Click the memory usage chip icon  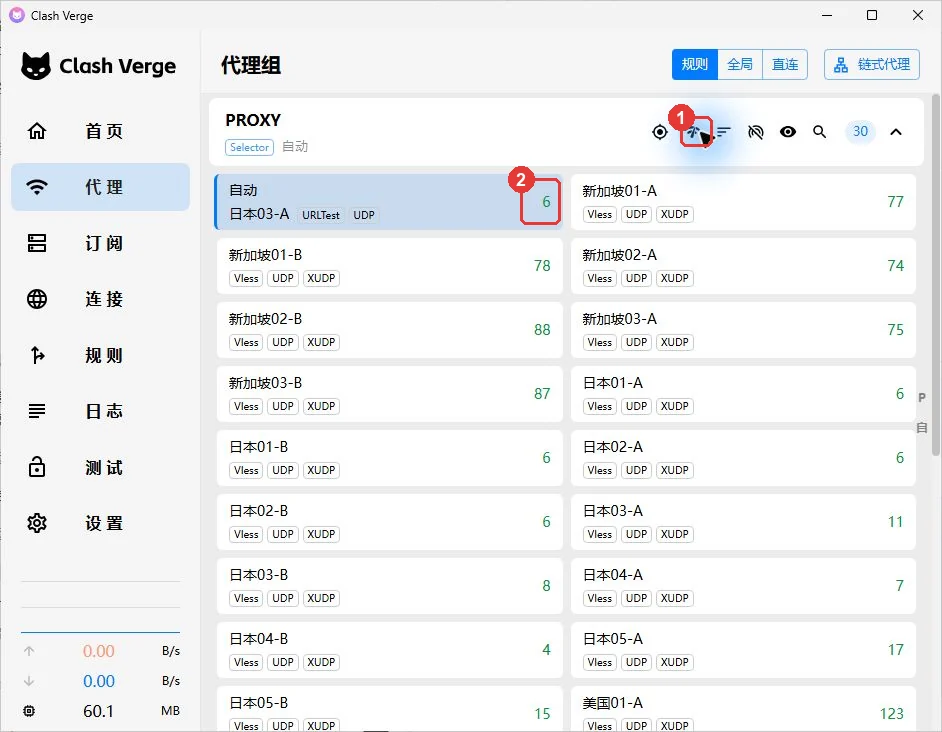click(29, 711)
